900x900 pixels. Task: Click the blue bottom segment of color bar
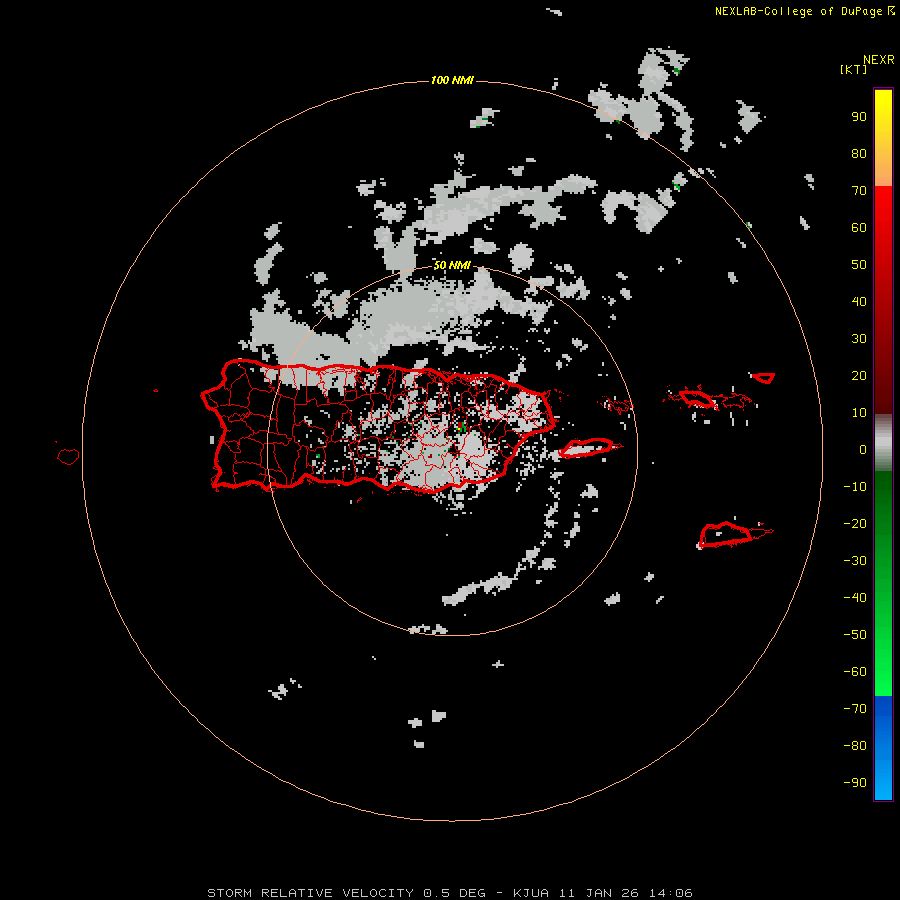883,748
